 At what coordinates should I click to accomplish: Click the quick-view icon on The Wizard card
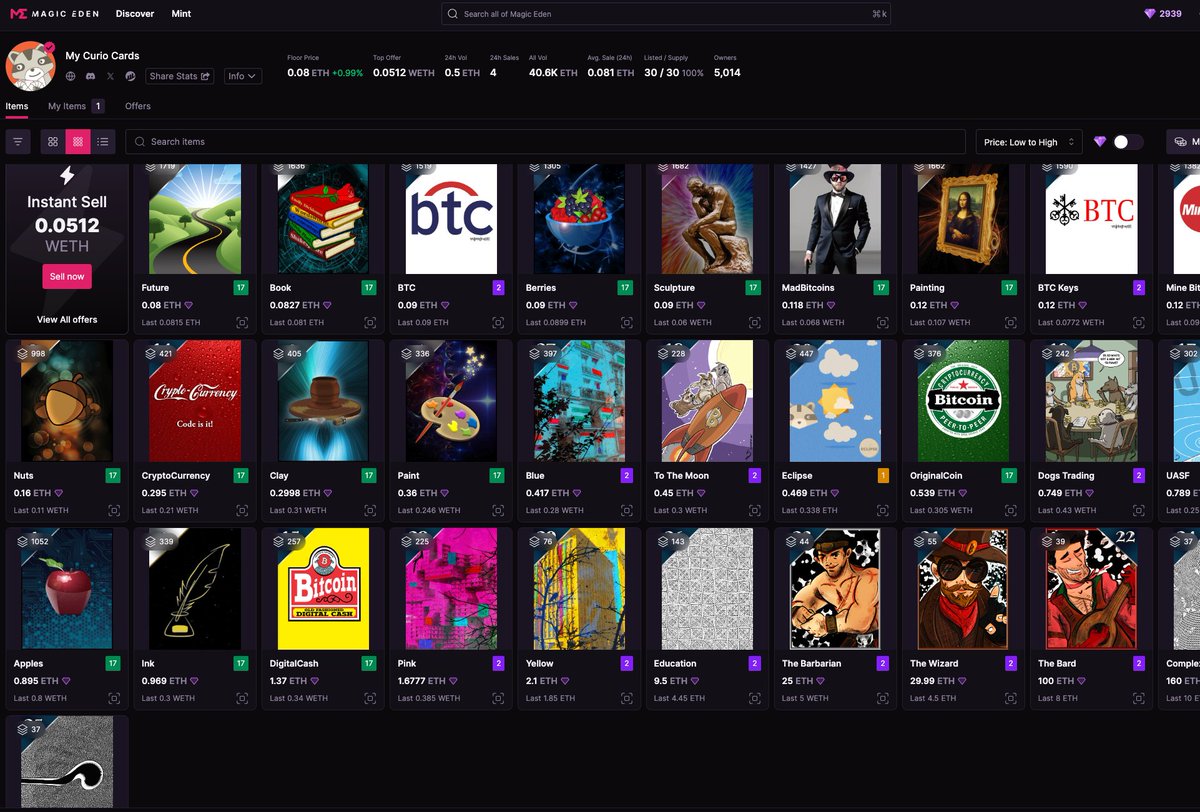pyautogui.click(x=1011, y=699)
